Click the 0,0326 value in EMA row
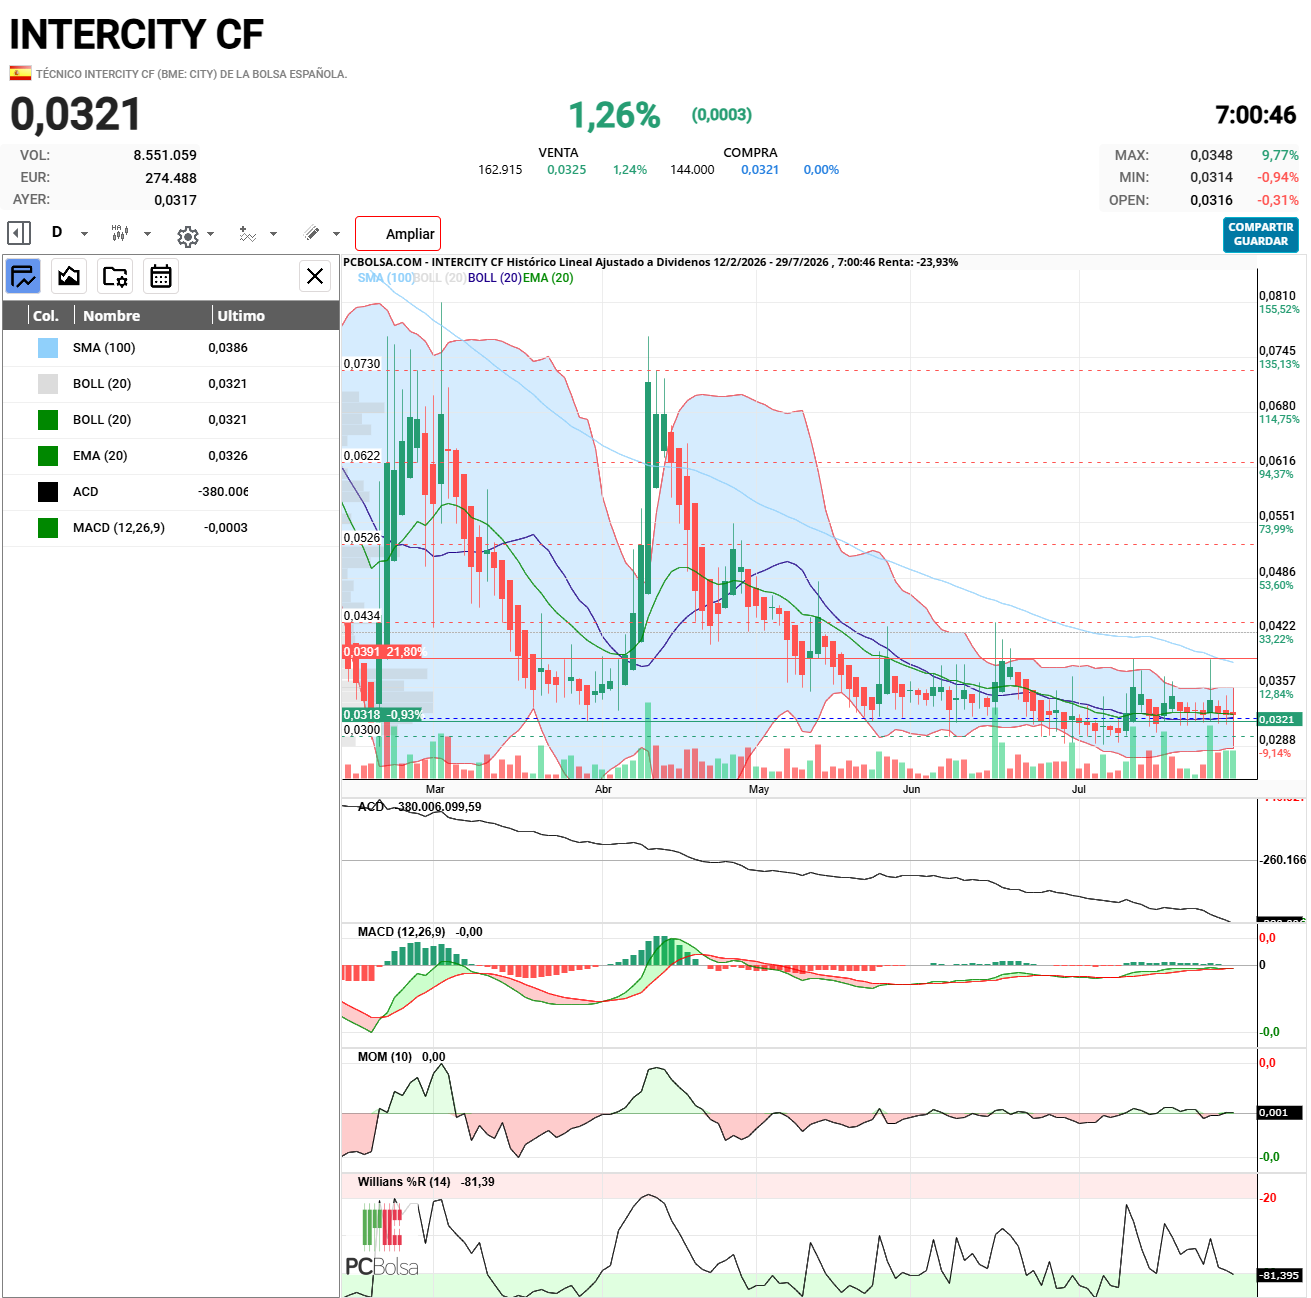Image resolution: width=1311 pixels, height=1298 pixels. pos(228,456)
